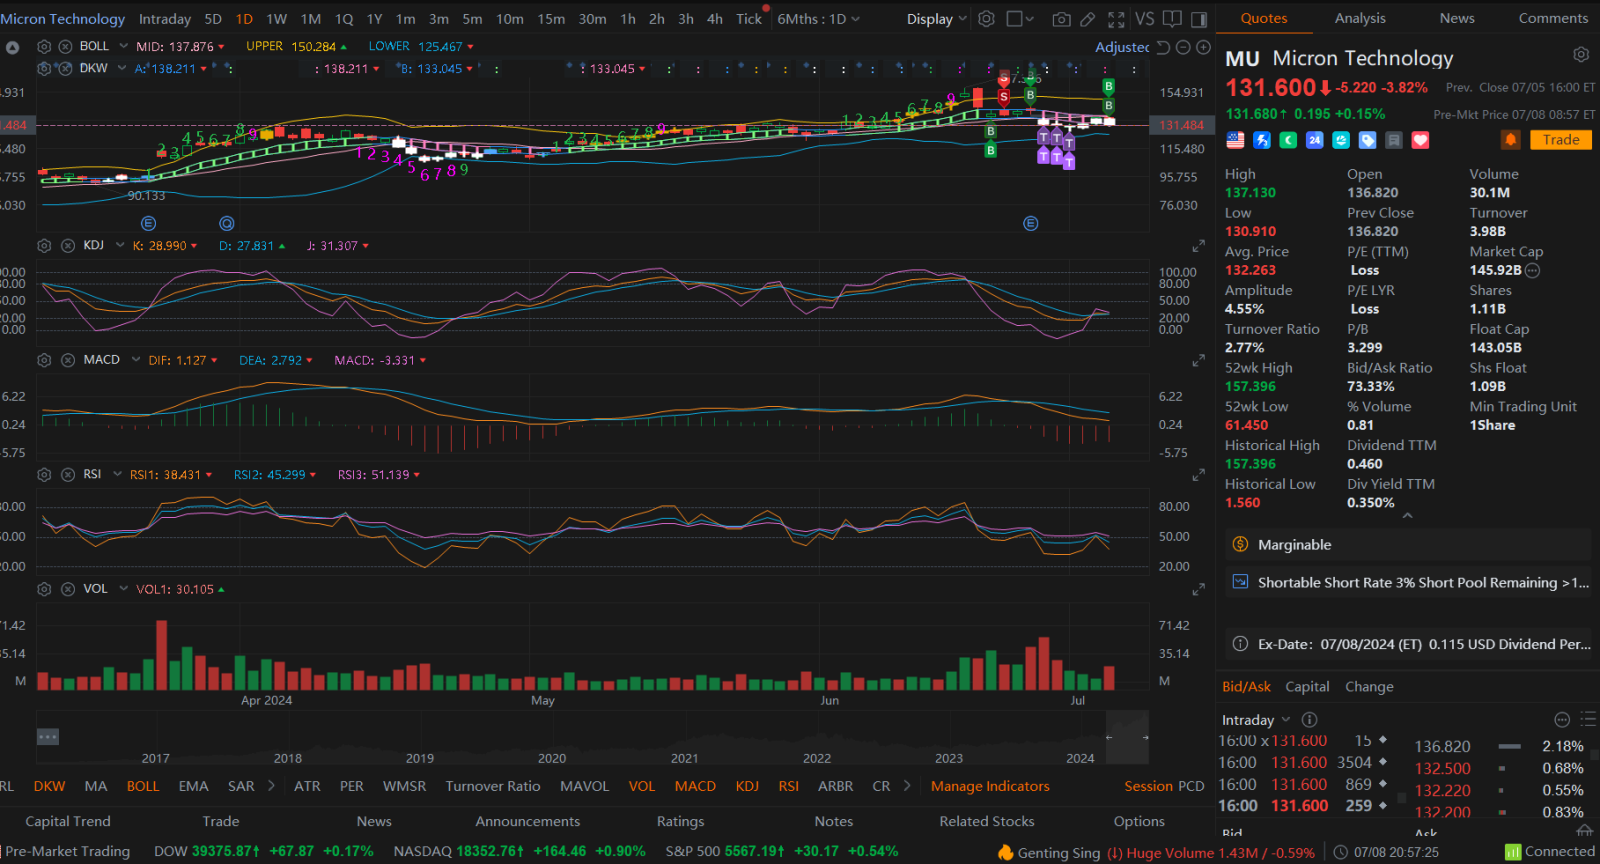Viewport: 1600px width, 864px height.
Task: Click the blue price tag icon
Action: coord(1367,140)
